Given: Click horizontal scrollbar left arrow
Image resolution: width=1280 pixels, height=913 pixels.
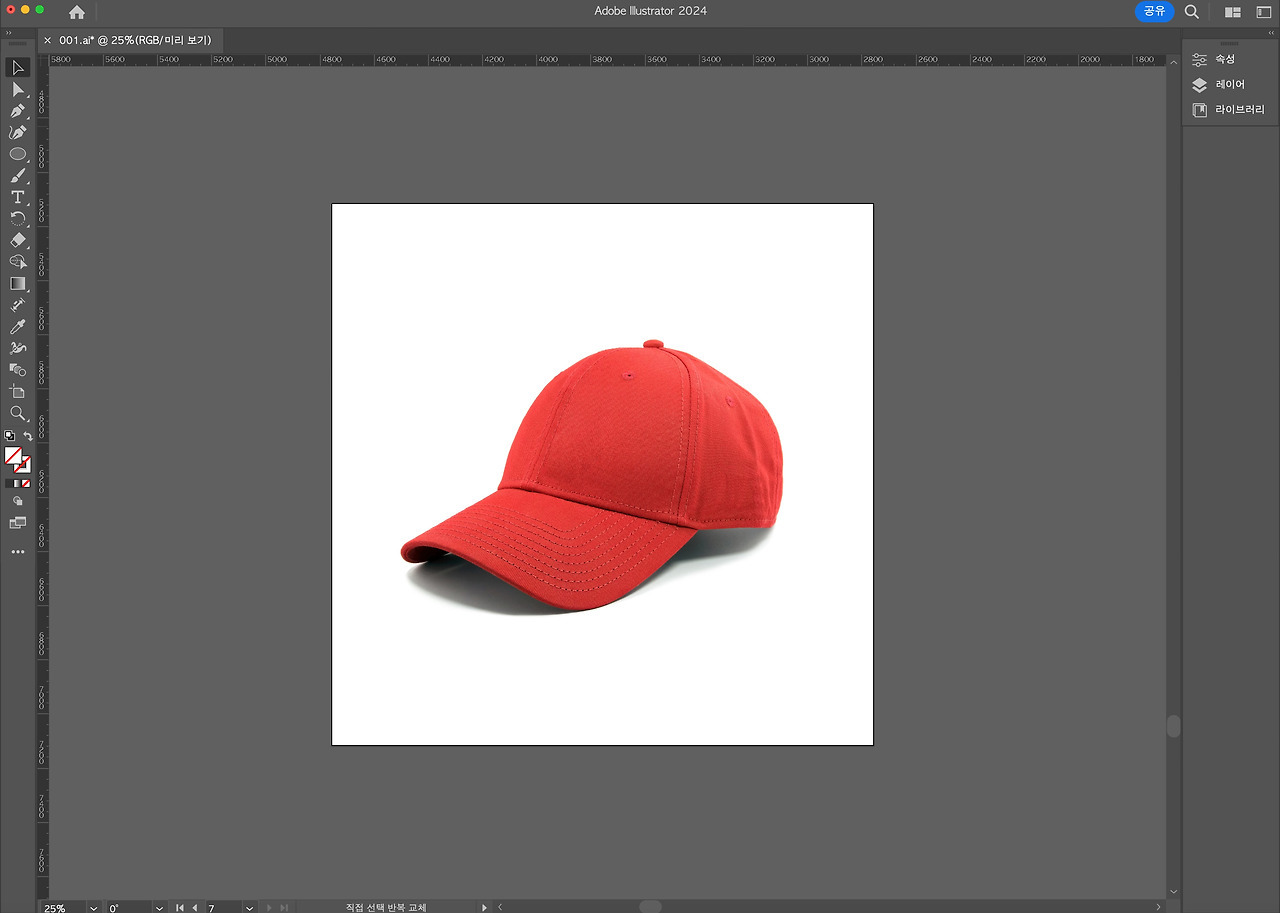Looking at the screenshot, I should [500, 907].
